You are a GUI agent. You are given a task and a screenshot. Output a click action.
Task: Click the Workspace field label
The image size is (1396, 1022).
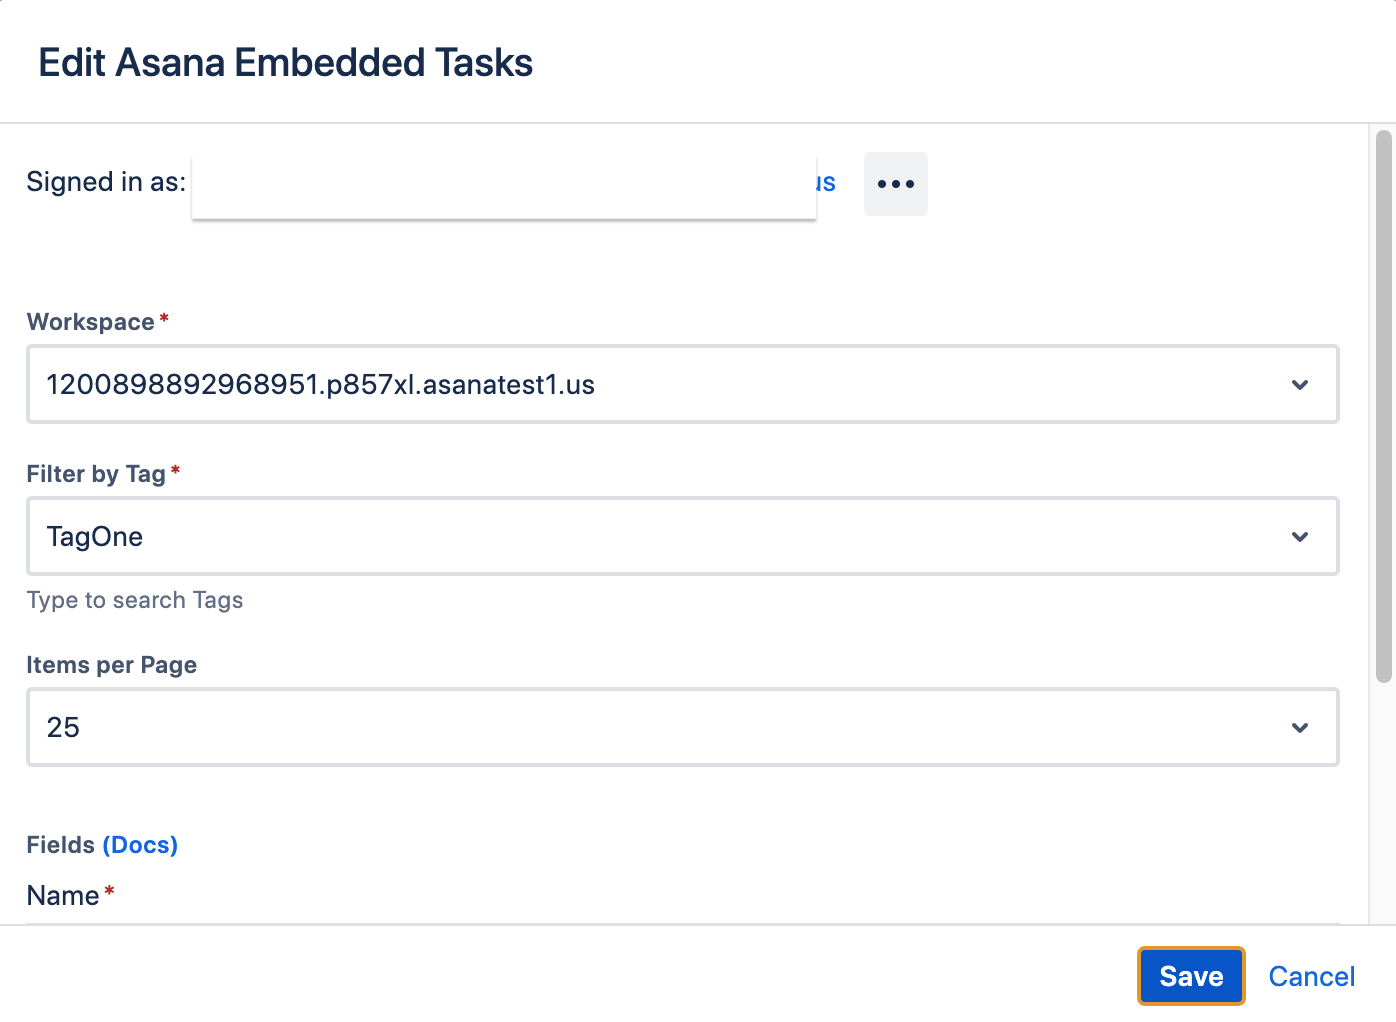coord(91,322)
